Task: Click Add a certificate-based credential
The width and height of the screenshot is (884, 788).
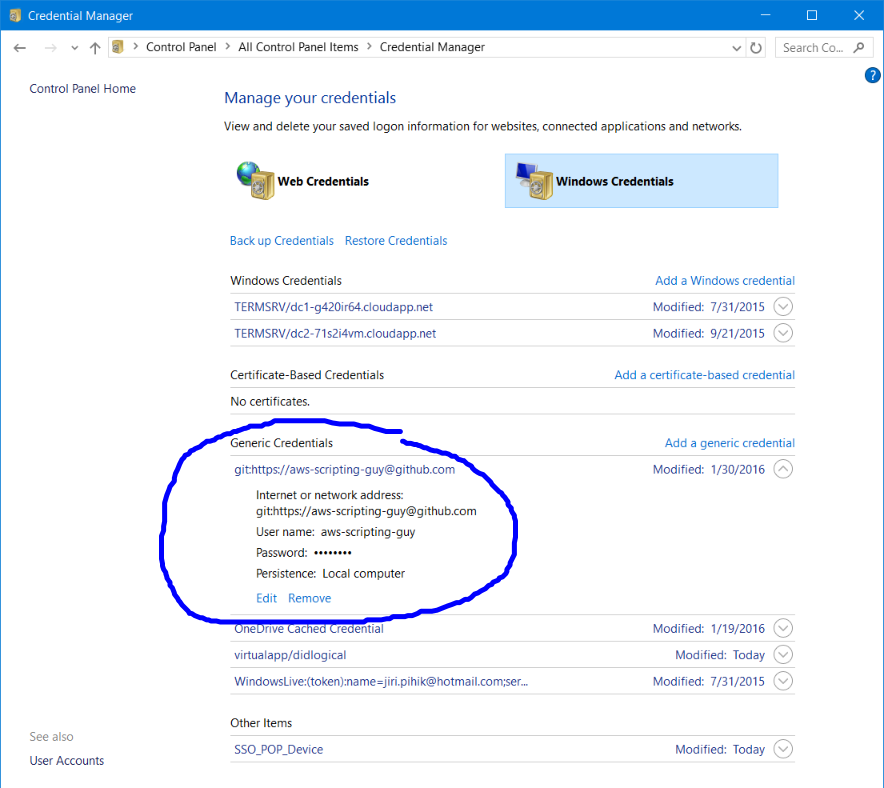Action: point(705,375)
